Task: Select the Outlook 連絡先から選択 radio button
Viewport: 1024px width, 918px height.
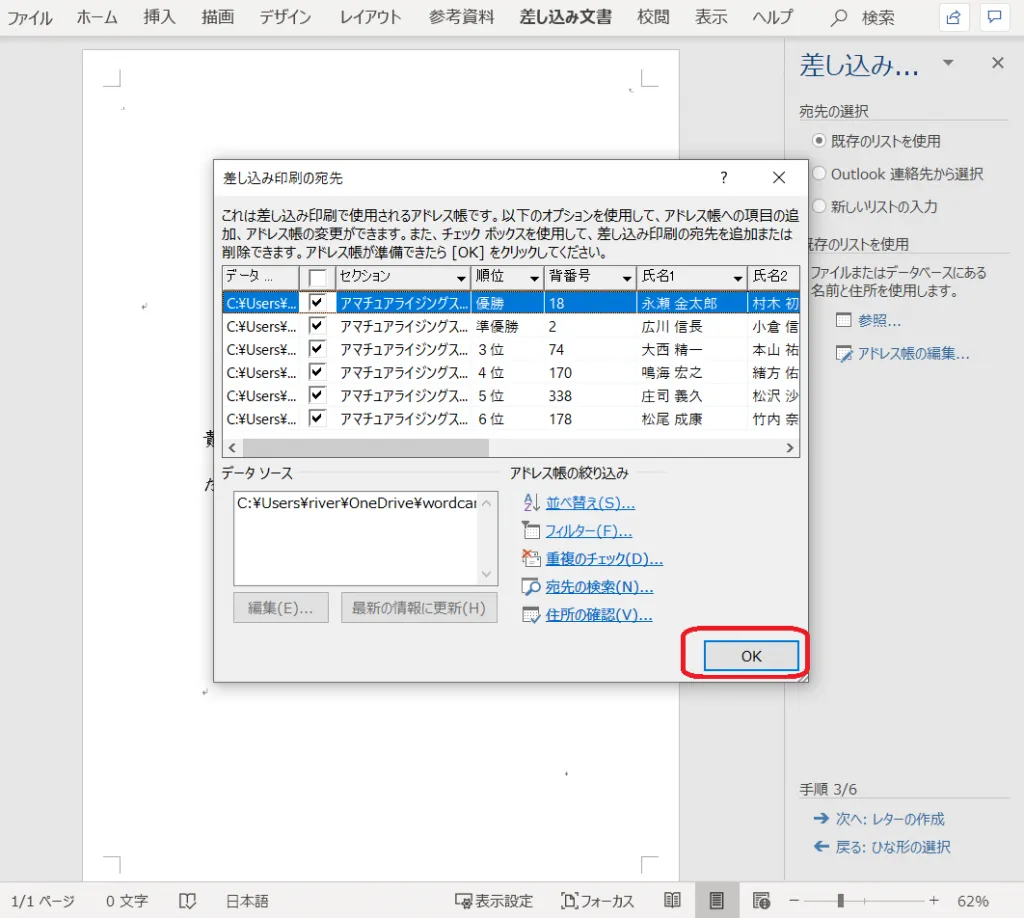Action: tap(818, 174)
